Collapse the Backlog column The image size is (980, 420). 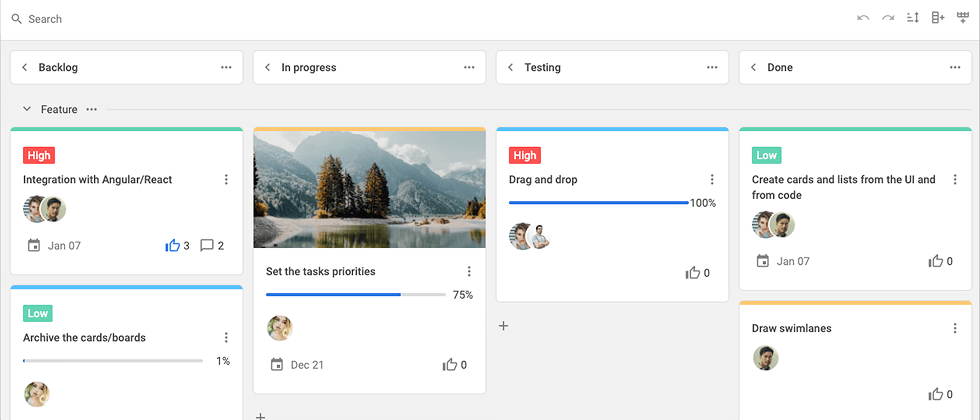(x=24, y=68)
